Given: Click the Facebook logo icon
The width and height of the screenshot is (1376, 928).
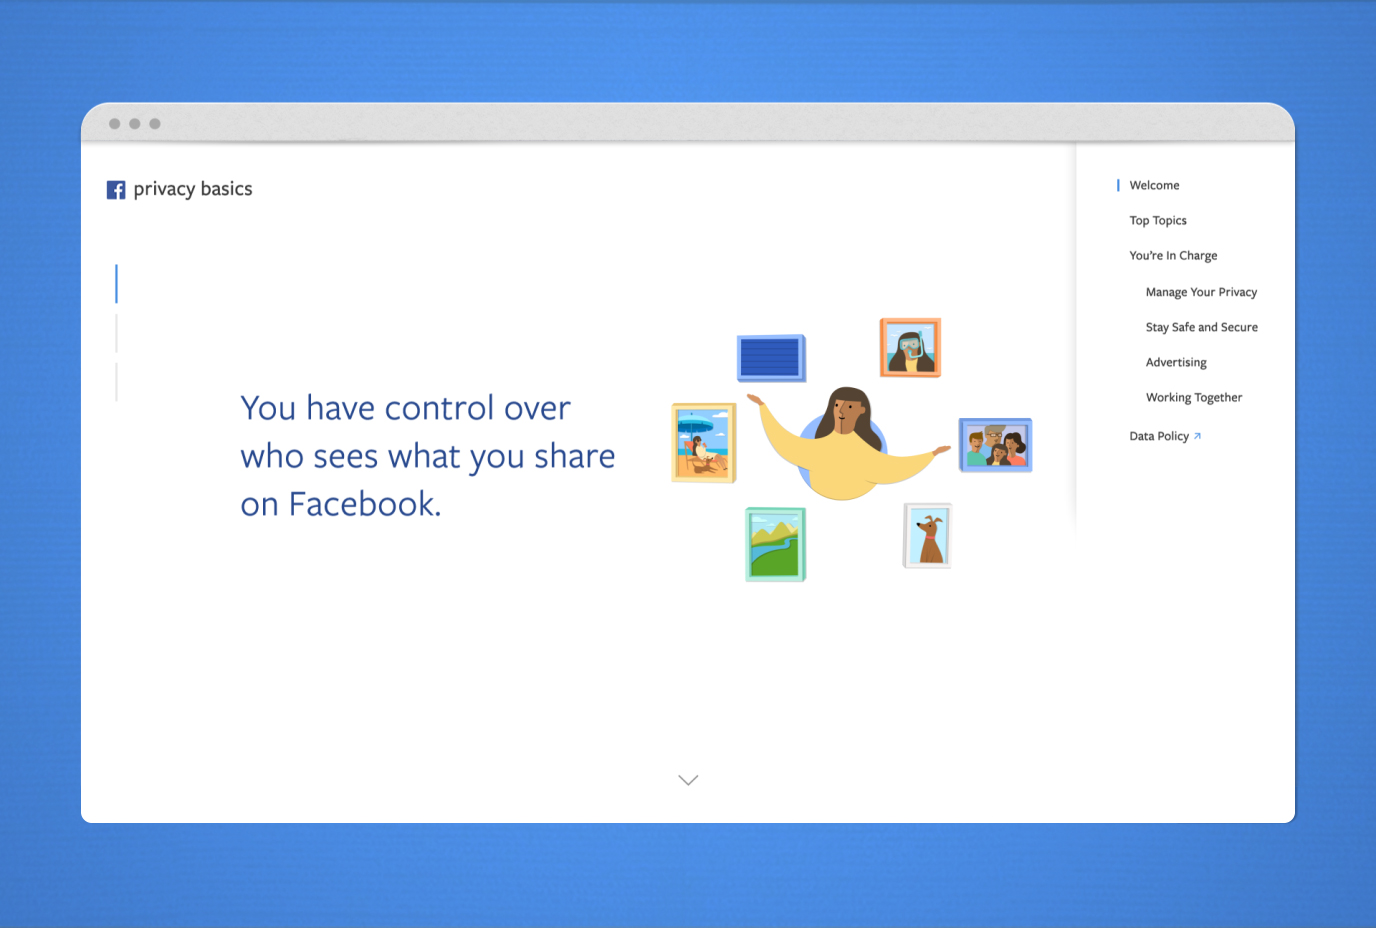Looking at the screenshot, I should pyautogui.click(x=116, y=190).
